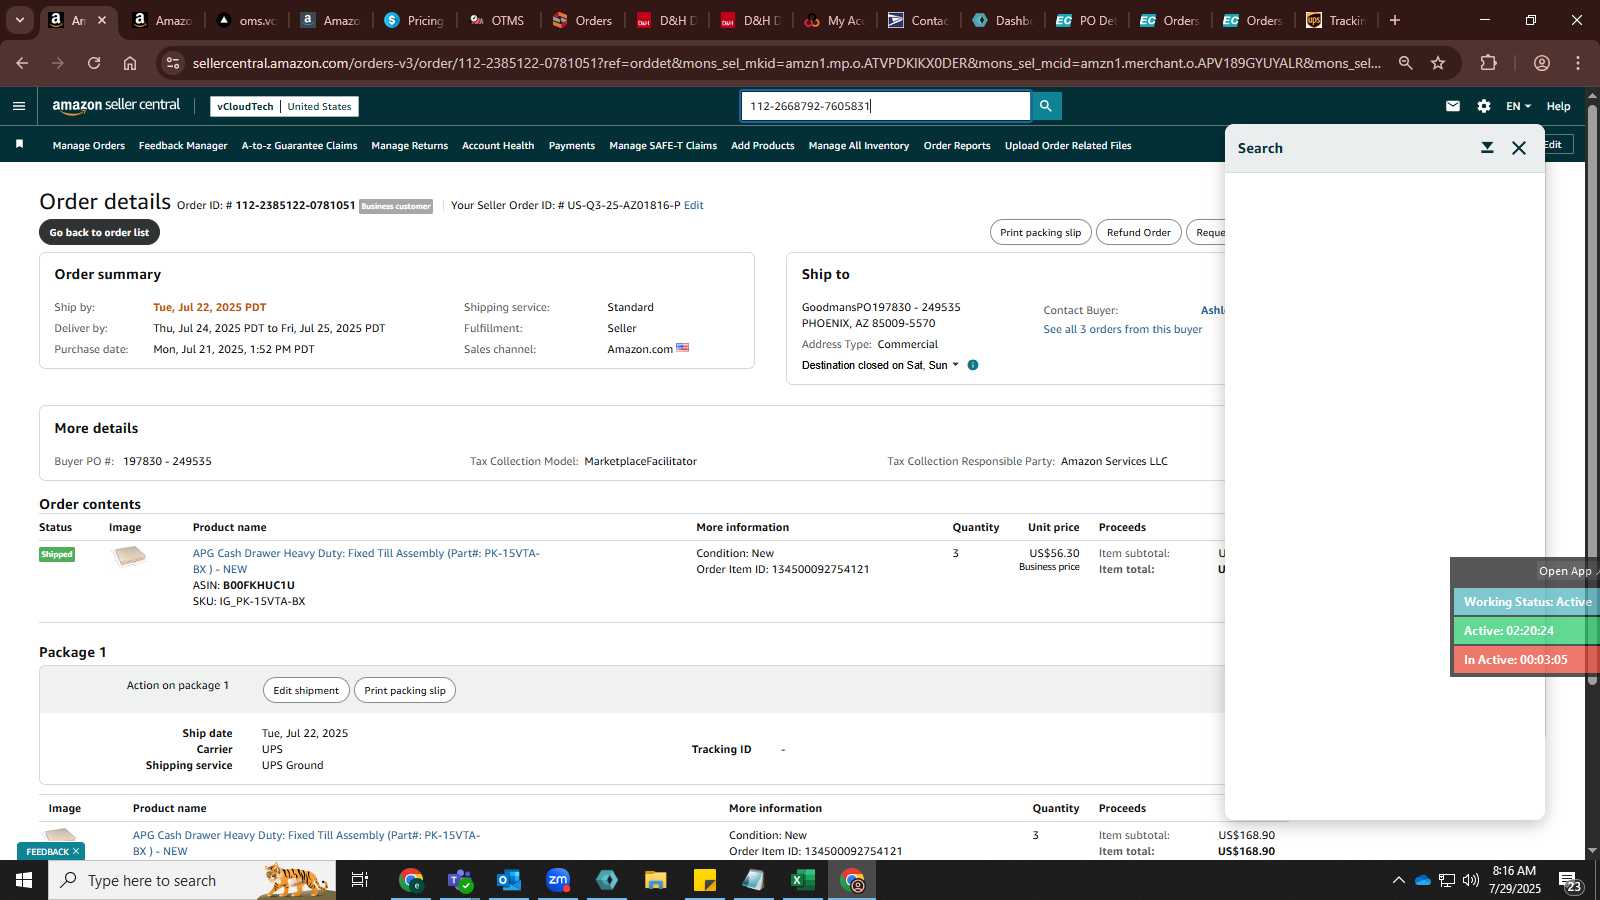Image resolution: width=1600 pixels, height=900 pixels.
Task: Click the zoom magnifier in address bar
Action: [x=1406, y=63]
